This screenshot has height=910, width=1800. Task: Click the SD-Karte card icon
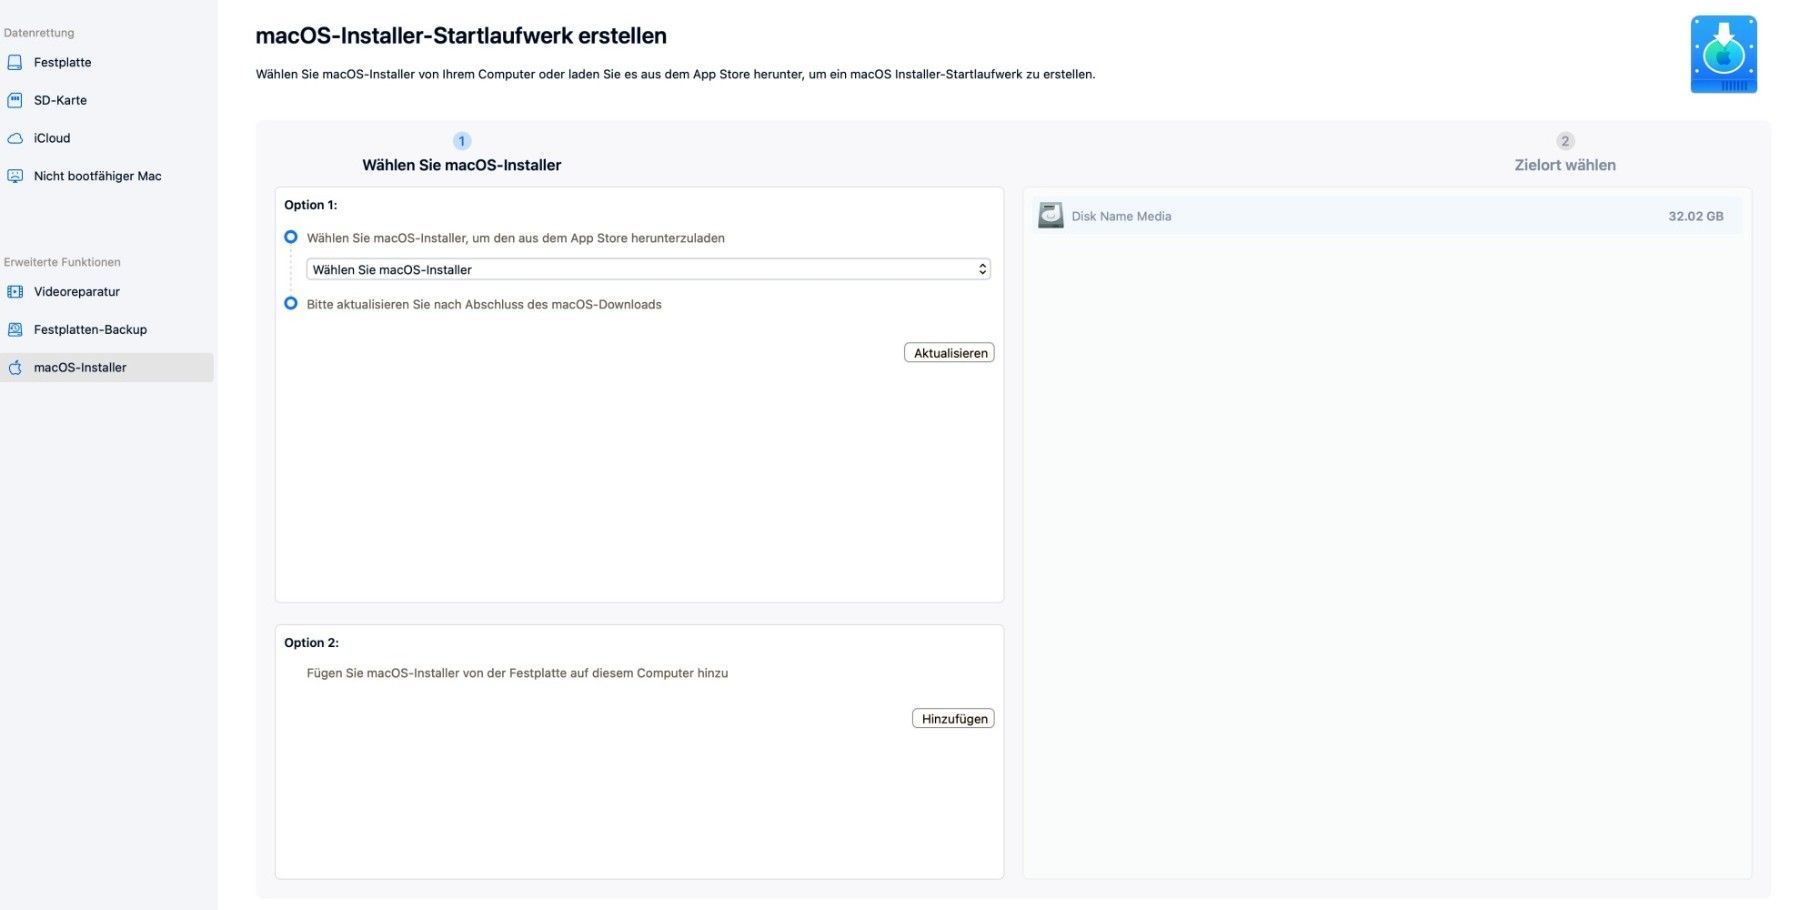[15, 100]
